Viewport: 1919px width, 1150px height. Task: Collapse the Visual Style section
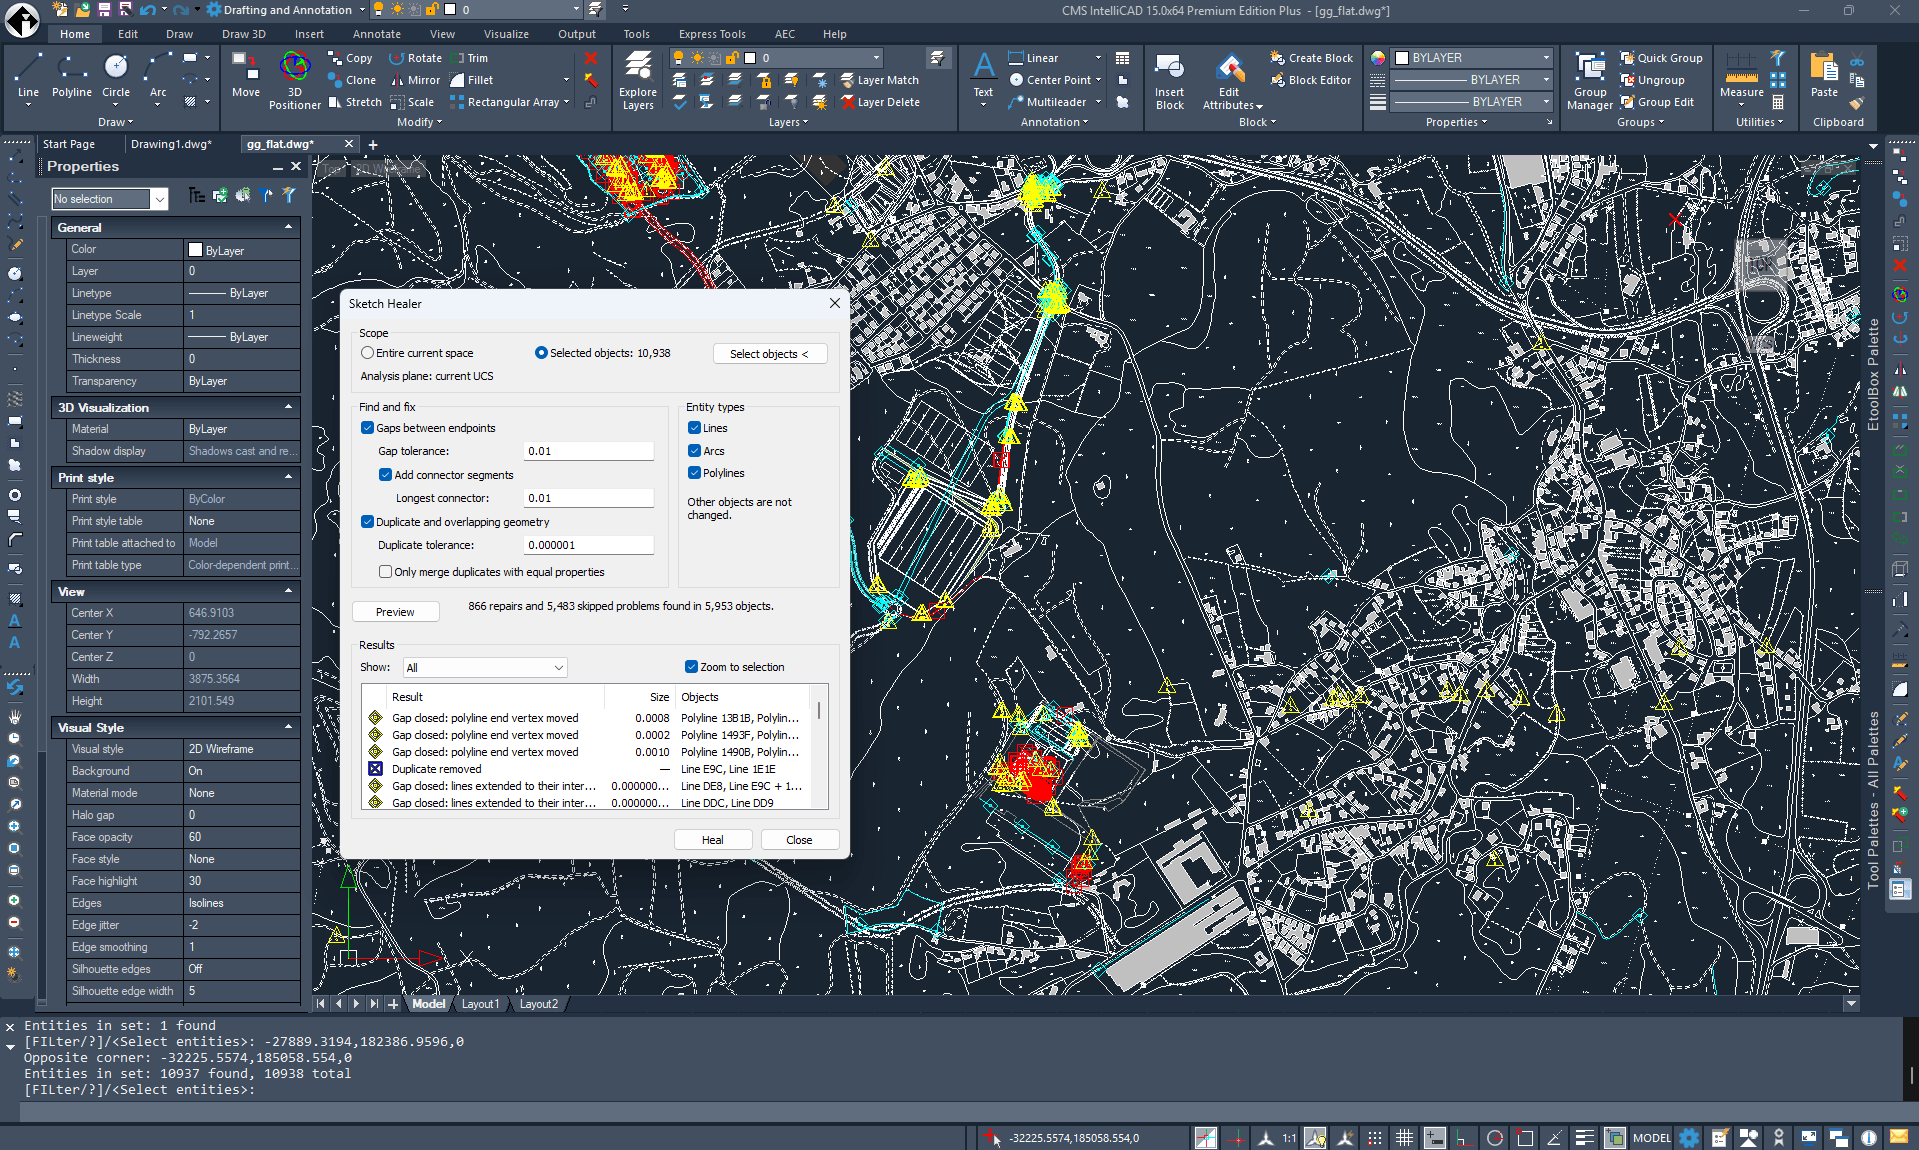[288, 728]
